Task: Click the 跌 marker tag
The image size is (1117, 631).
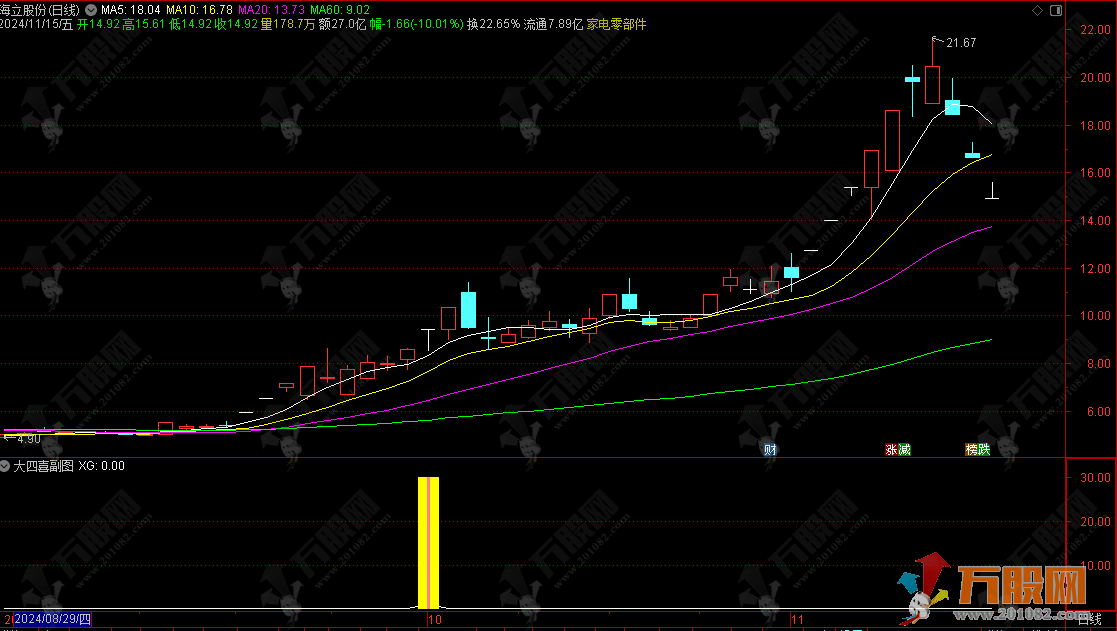Action: 984,449
